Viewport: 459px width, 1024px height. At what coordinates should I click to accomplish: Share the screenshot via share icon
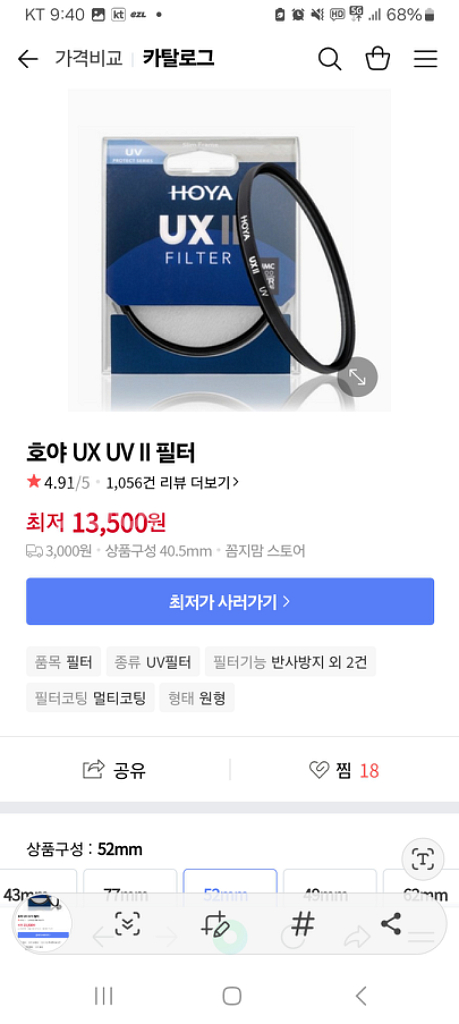tap(390, 923)
